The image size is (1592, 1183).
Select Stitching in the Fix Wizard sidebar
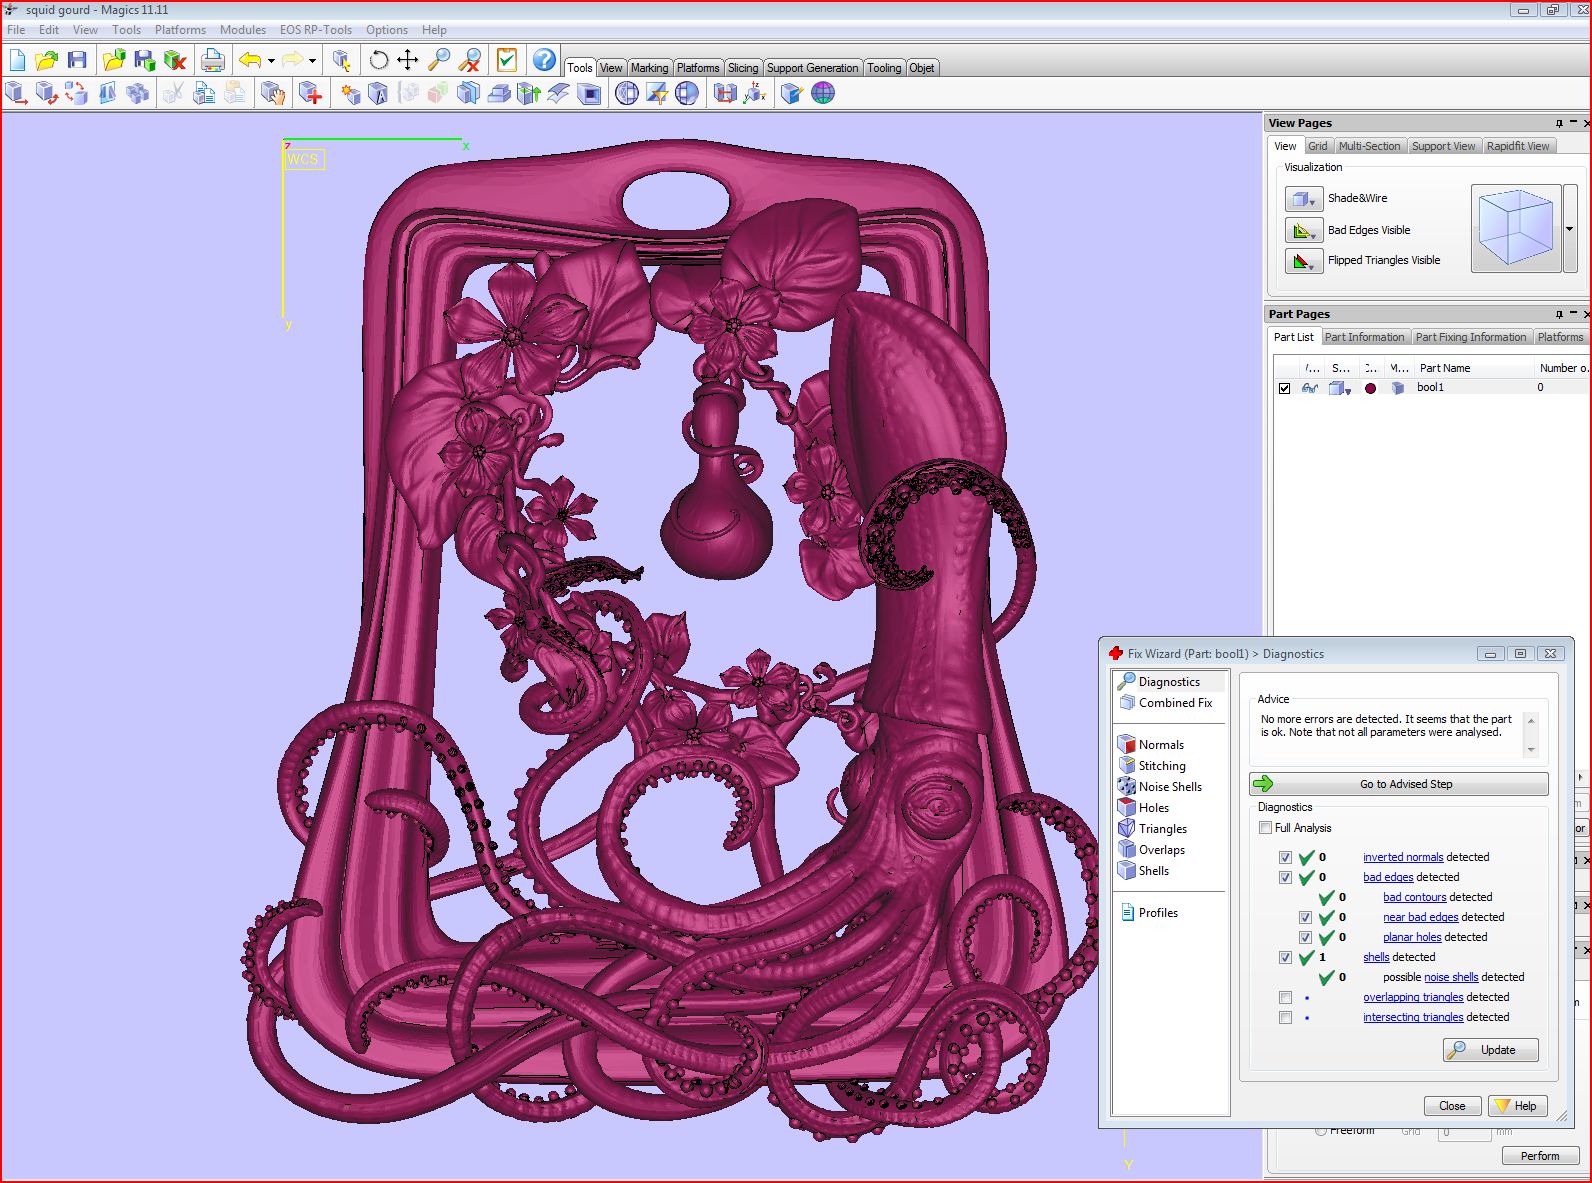(1161, 766)
